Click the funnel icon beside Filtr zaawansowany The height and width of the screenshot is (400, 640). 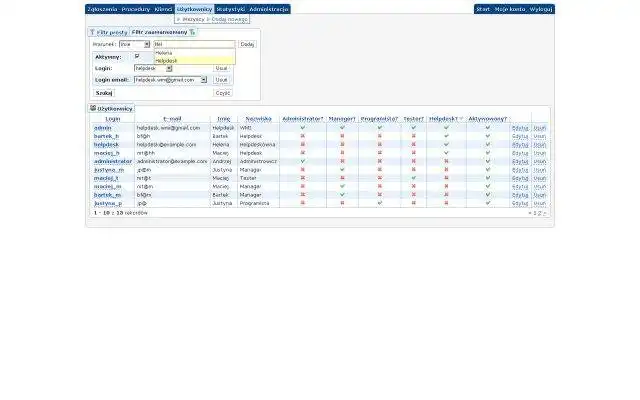click(192, 32)
